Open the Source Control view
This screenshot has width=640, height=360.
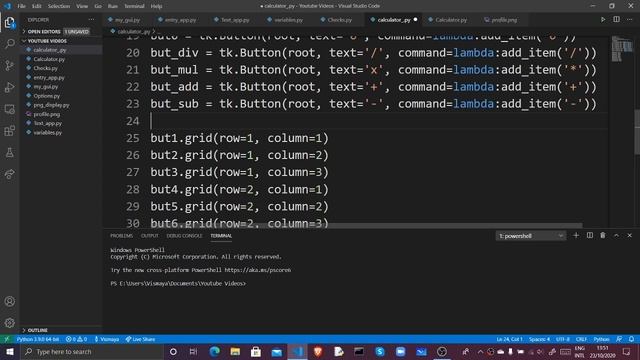pos(10,65)
